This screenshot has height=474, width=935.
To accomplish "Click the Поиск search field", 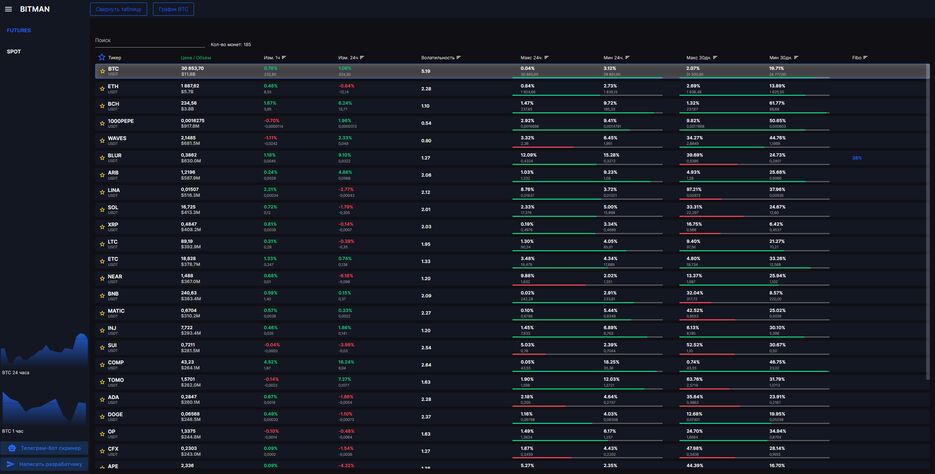I will tap(150, 41).
